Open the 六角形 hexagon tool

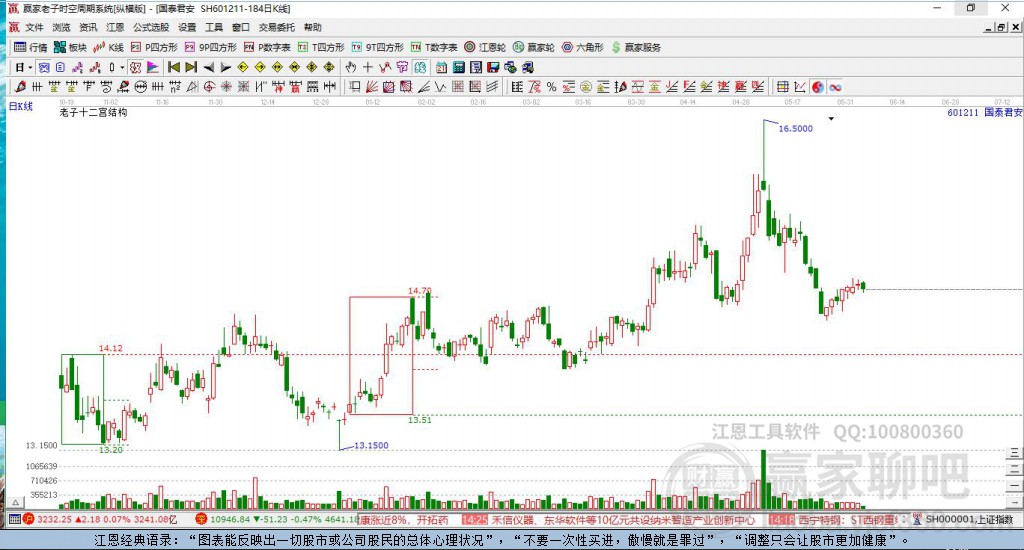pos(583,47)
